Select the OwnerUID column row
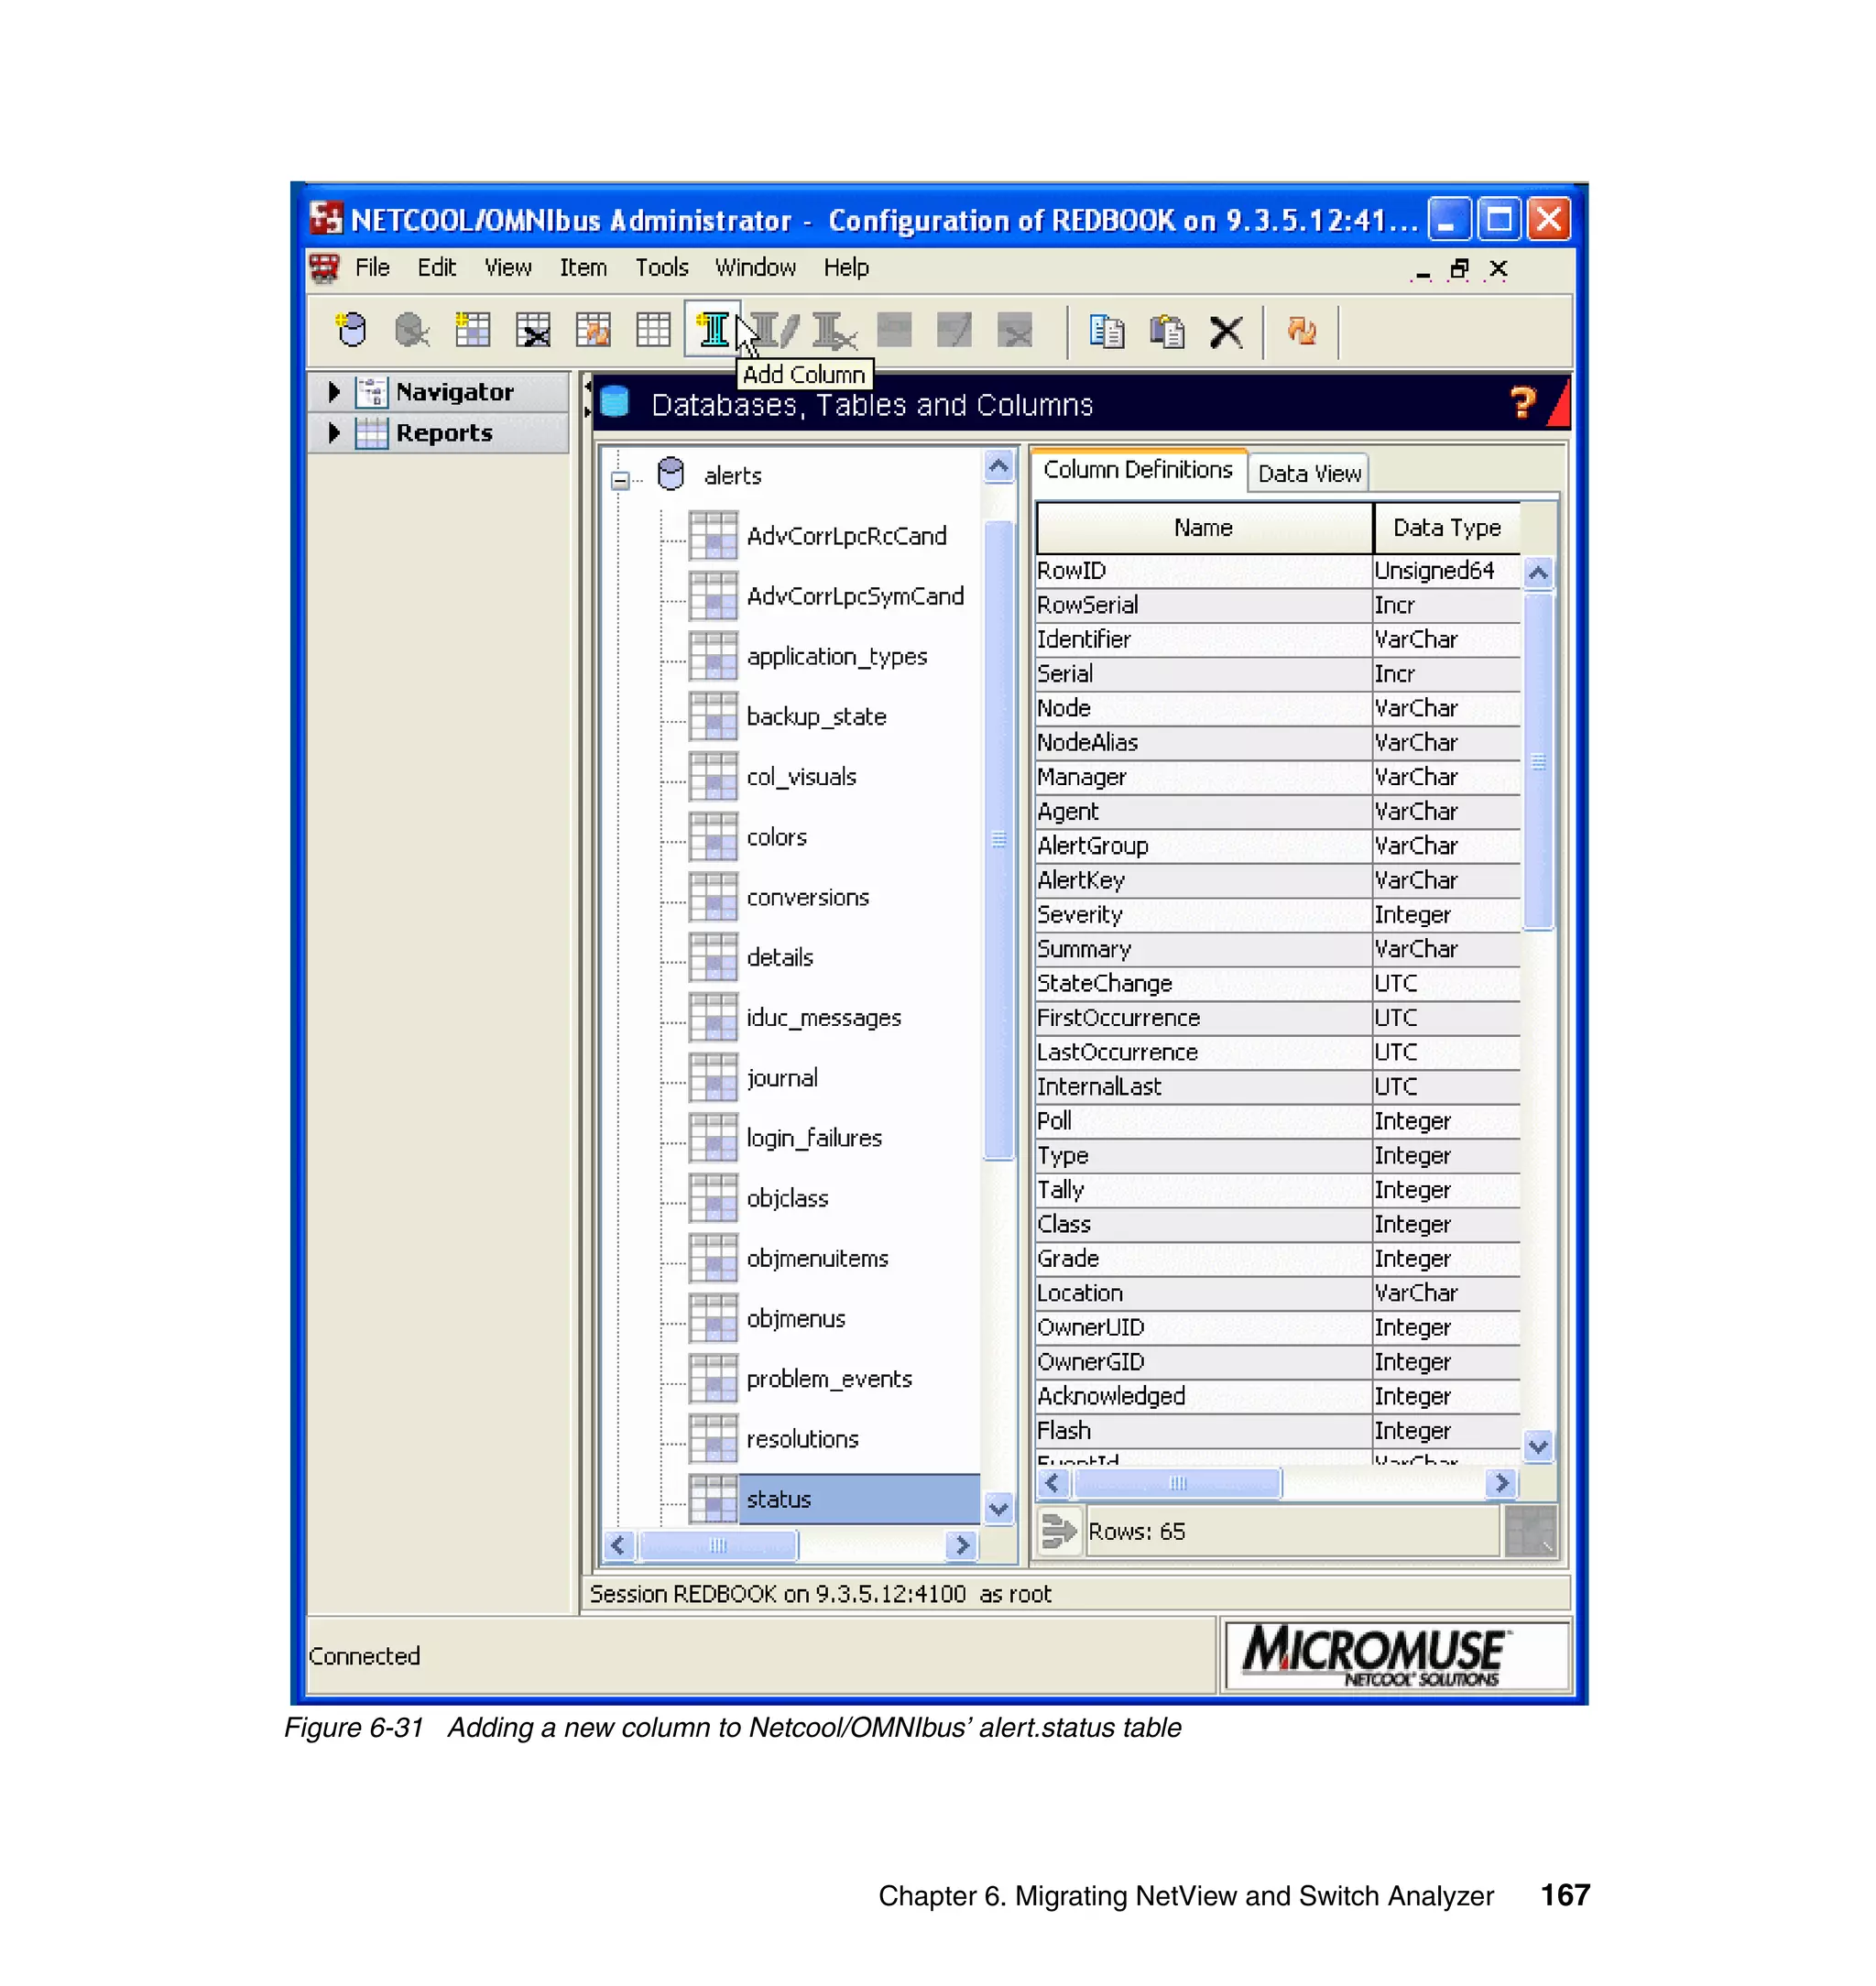The height and width of the screenshot is (1986, 1876). tap(1278, 1327)
